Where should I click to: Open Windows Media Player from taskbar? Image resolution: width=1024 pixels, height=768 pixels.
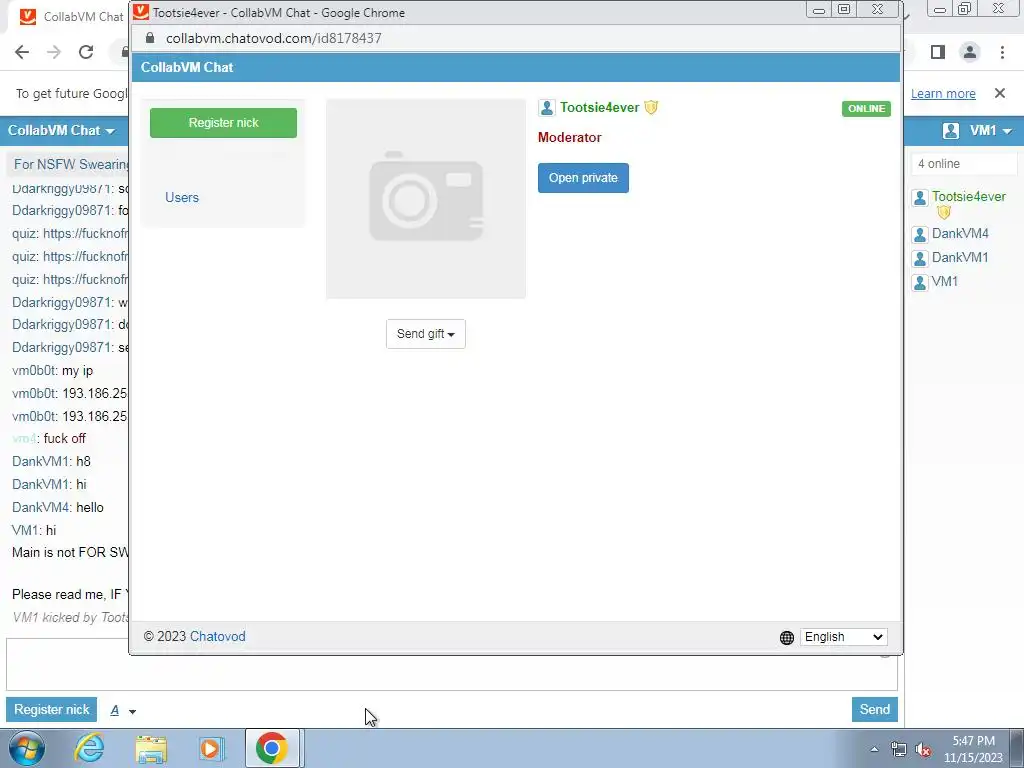click(x=211, y=748)
